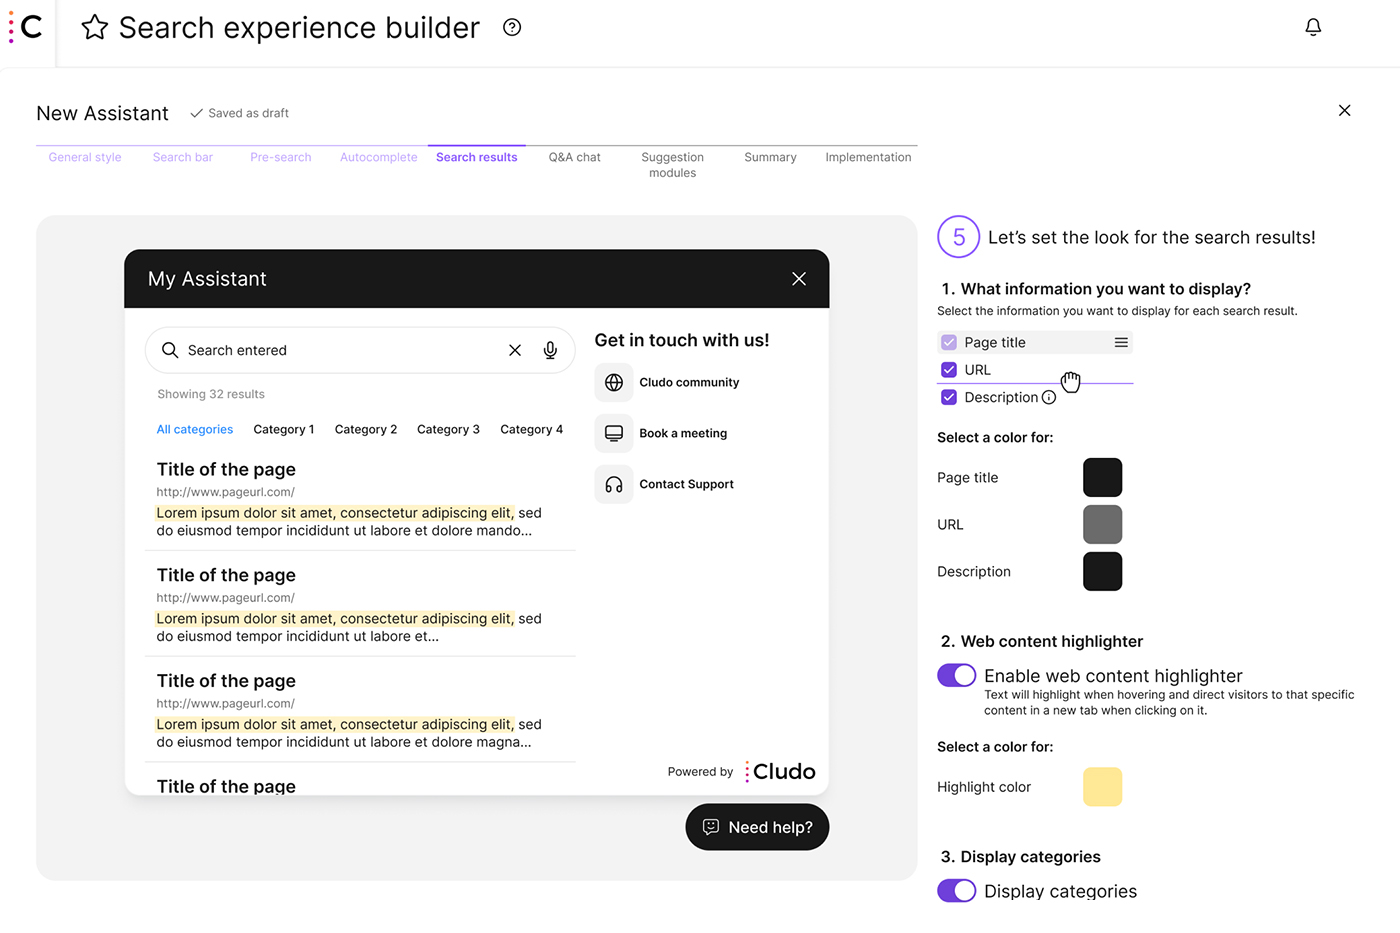The image size is (1400, 933).
Task: Pick the Description color swatch
Action: [x=1103, y=571]
